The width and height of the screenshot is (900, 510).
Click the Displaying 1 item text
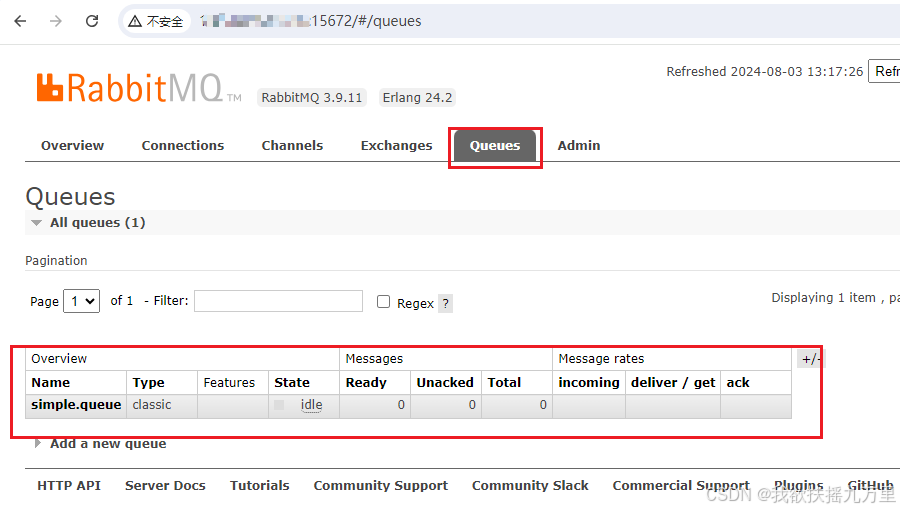point(824,298)
